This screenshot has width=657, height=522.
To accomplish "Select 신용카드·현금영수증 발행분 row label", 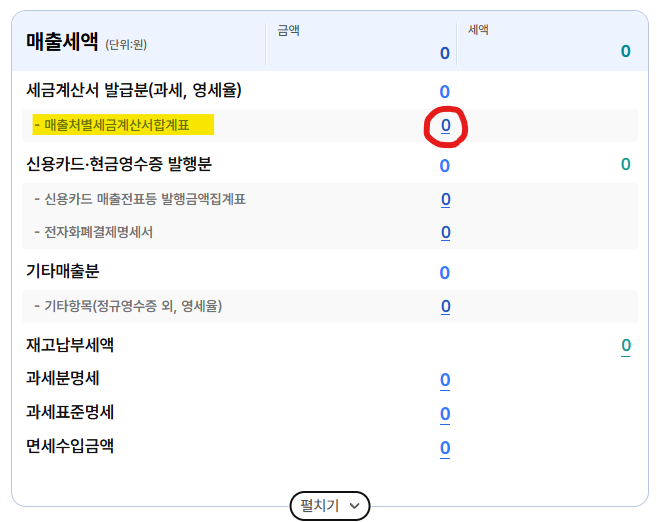I will [119, 164].
